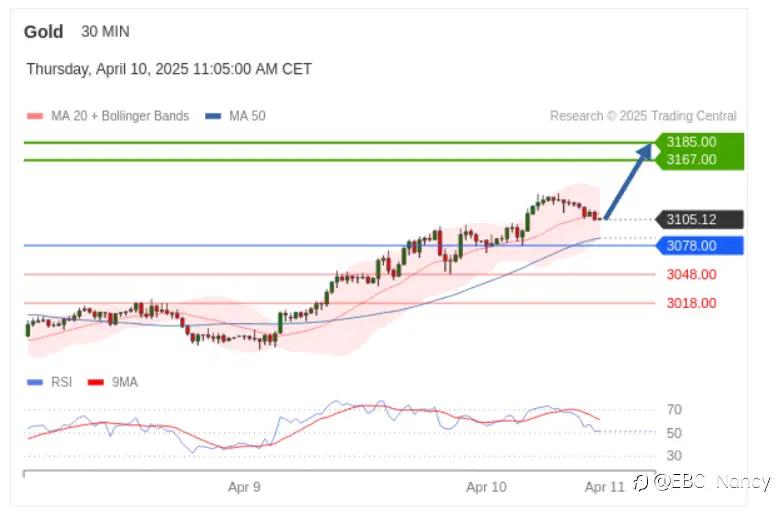
Task: Click the Gold chart title
Action: 44,32
